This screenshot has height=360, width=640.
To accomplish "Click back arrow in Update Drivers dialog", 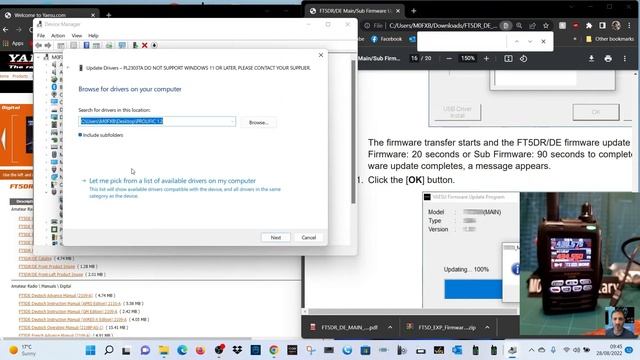I will [68, 68].
